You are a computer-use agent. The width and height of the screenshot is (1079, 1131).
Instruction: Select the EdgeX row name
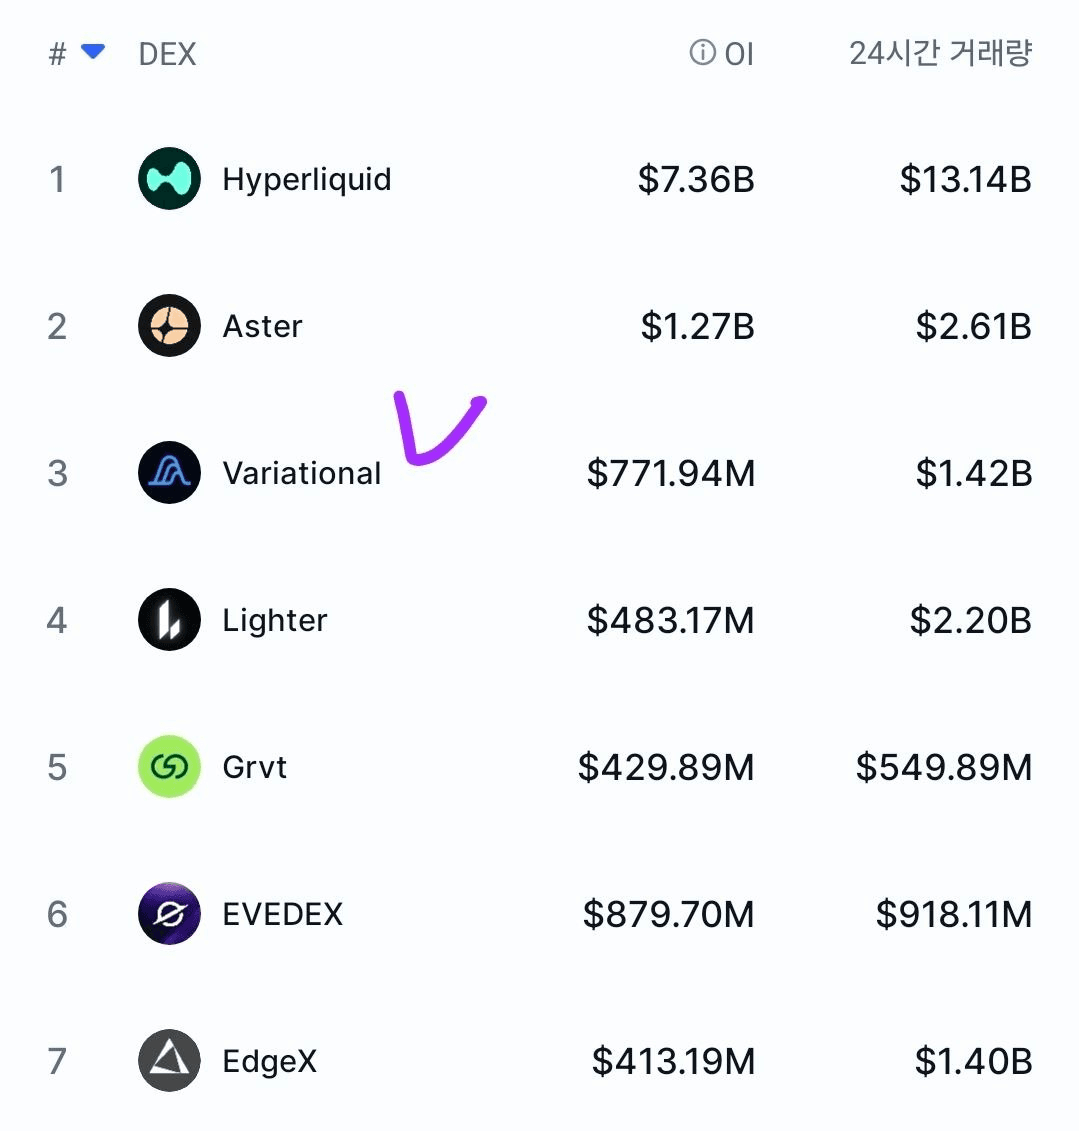(270, 1062)
